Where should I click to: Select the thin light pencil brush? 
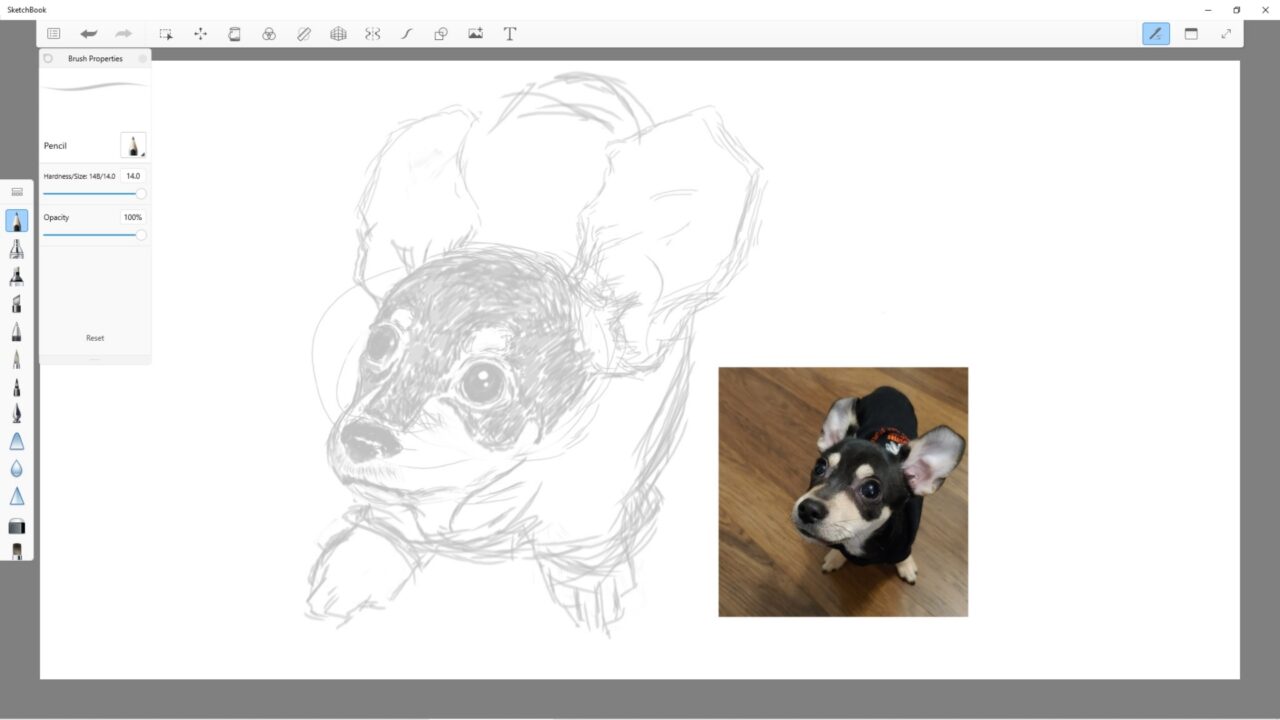[x=17, y=359]
